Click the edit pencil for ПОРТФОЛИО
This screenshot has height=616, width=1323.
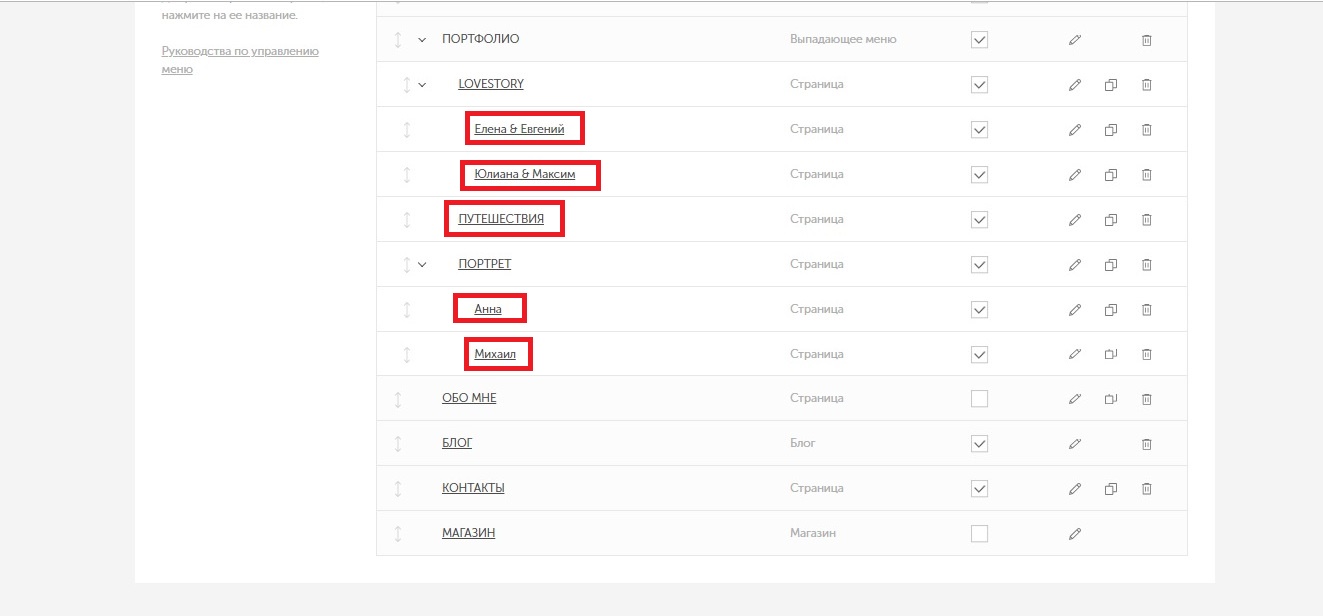click(1075, 40)
